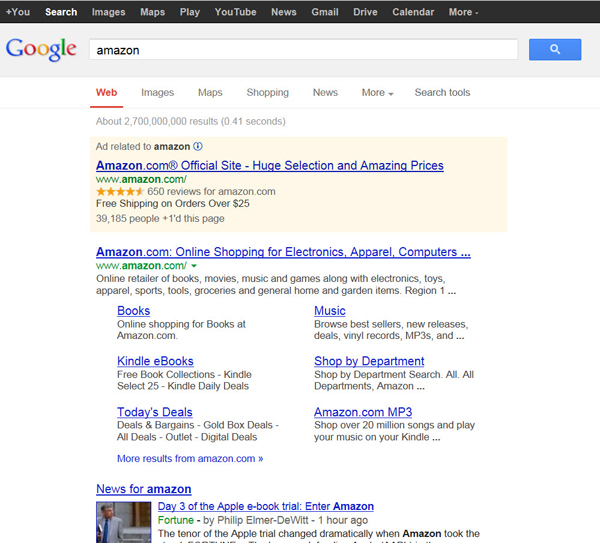Screen dimensions: 600x543
Task: Open the Amazon.com Official Site ad link
Action: click(x=269, y=166)
